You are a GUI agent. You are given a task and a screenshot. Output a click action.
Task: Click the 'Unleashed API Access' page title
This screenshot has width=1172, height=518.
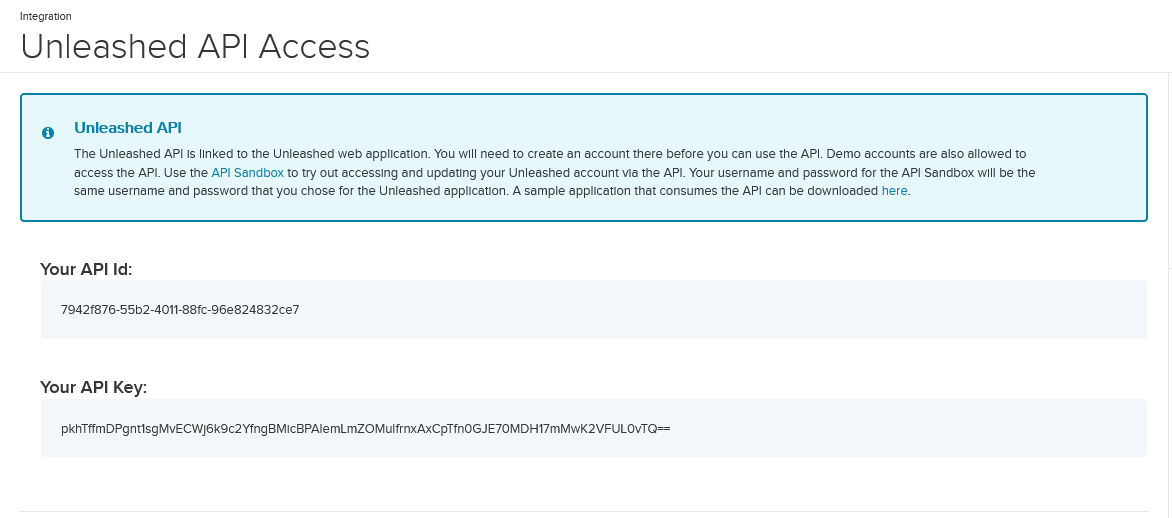[x=195, y=47]
